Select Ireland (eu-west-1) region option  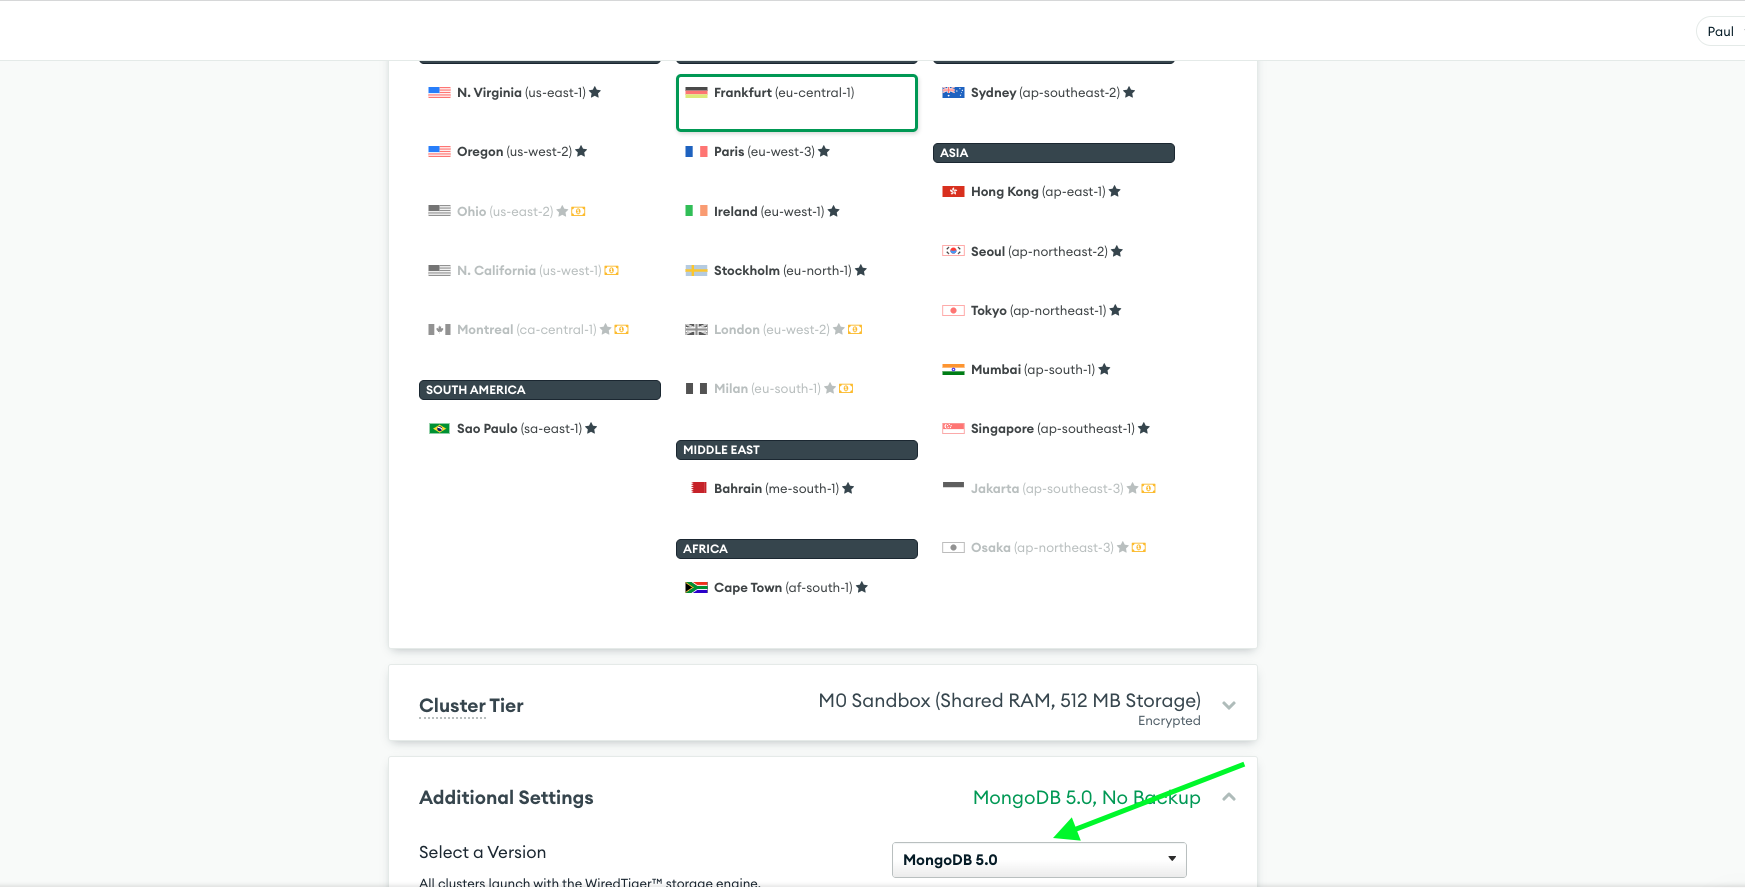[x=768, y=212]
